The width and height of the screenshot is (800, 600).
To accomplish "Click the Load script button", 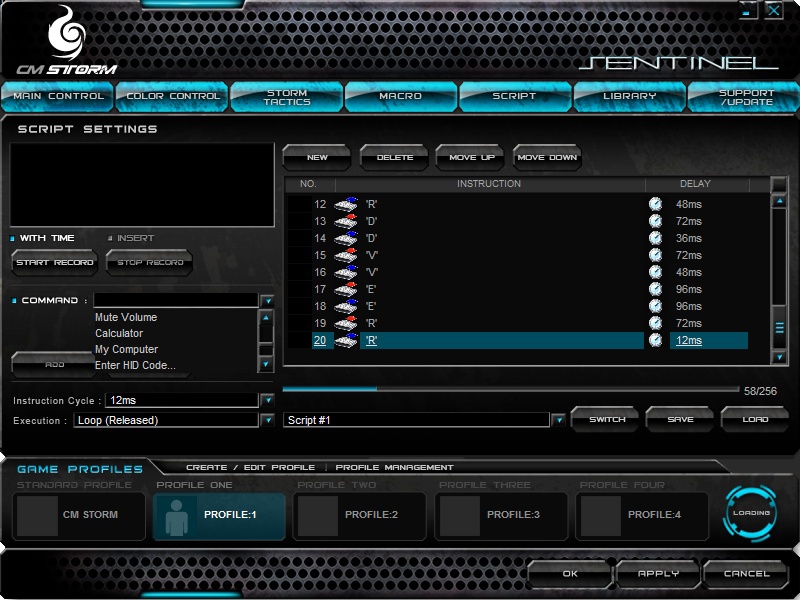I will point(755,419).
